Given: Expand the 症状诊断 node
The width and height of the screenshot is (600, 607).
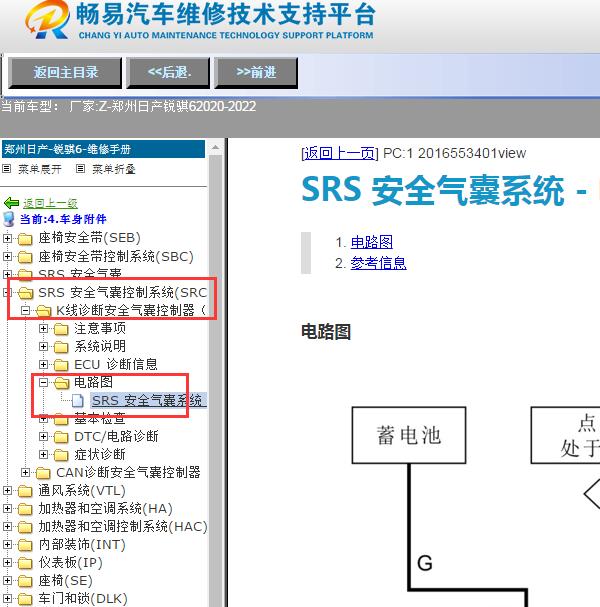Looking at the screenshot, I should point(43,454).
